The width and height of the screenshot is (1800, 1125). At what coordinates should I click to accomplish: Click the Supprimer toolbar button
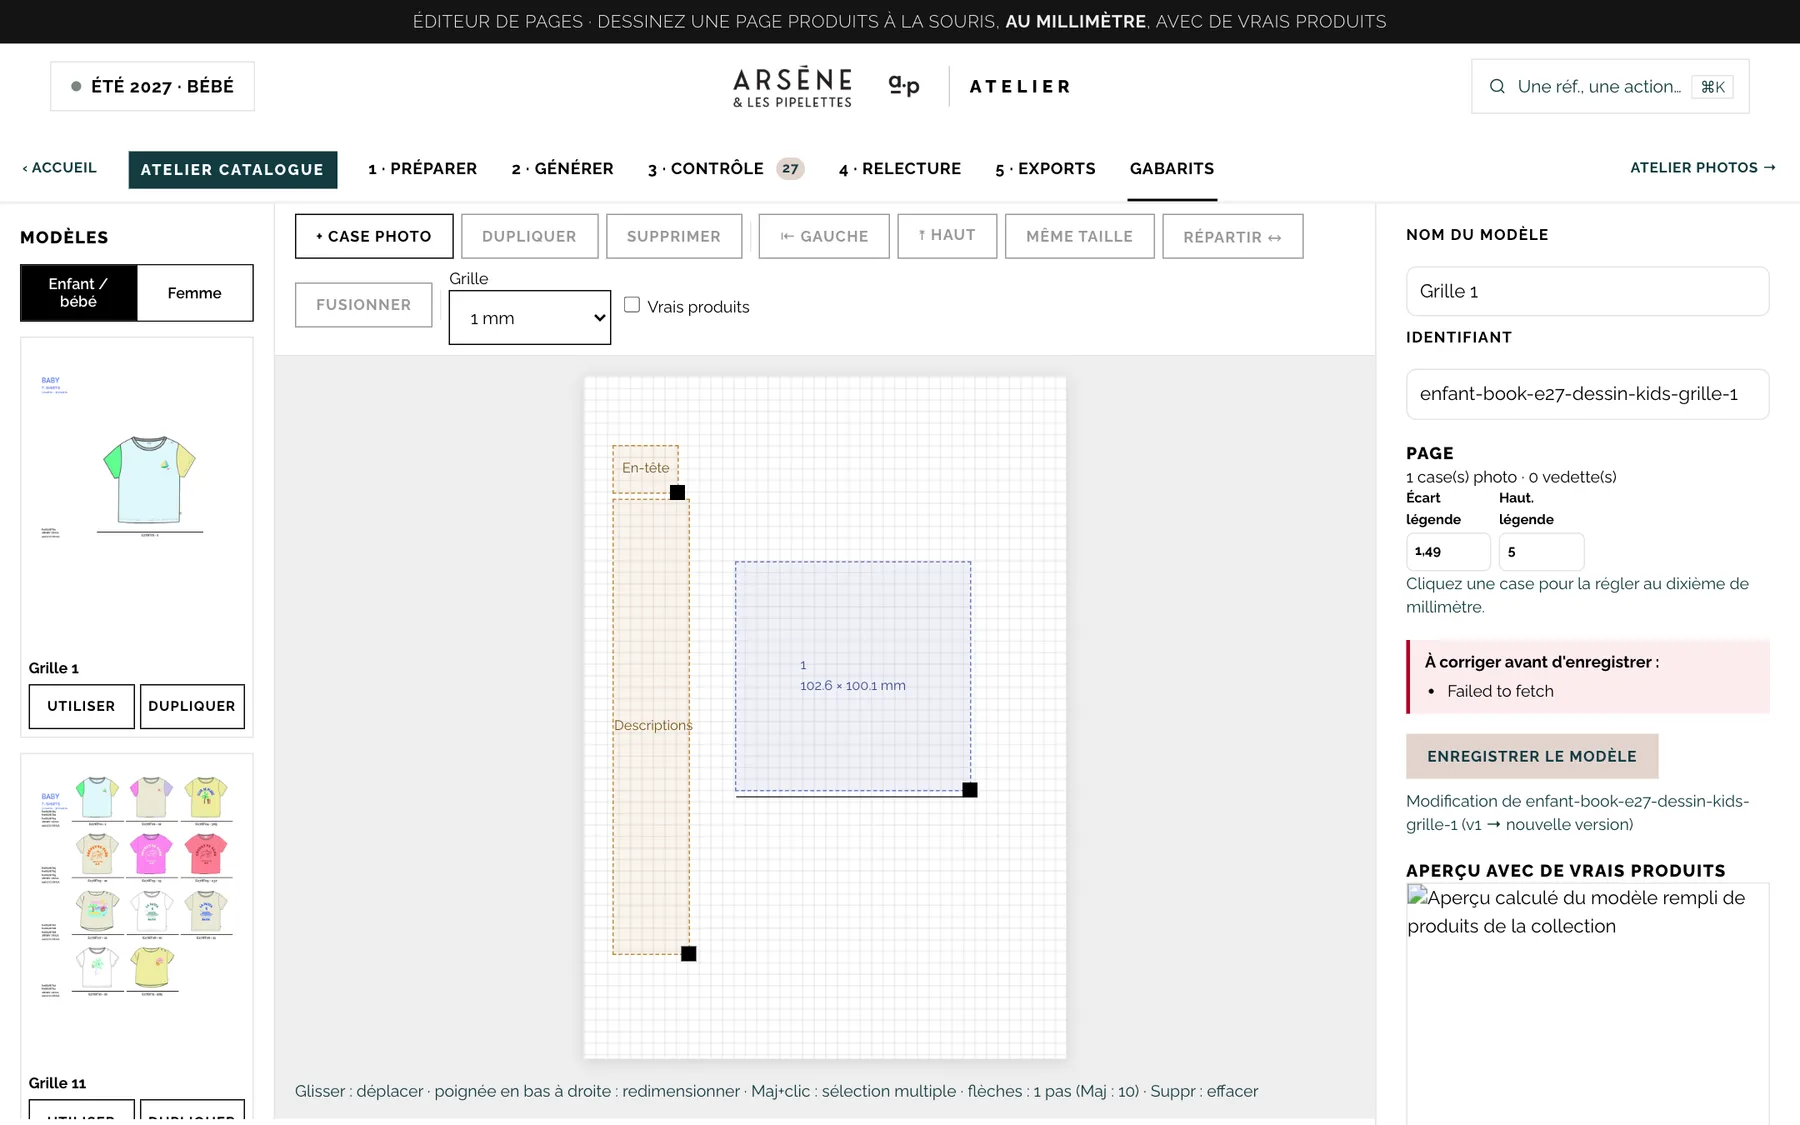click(x=674, y=236)
